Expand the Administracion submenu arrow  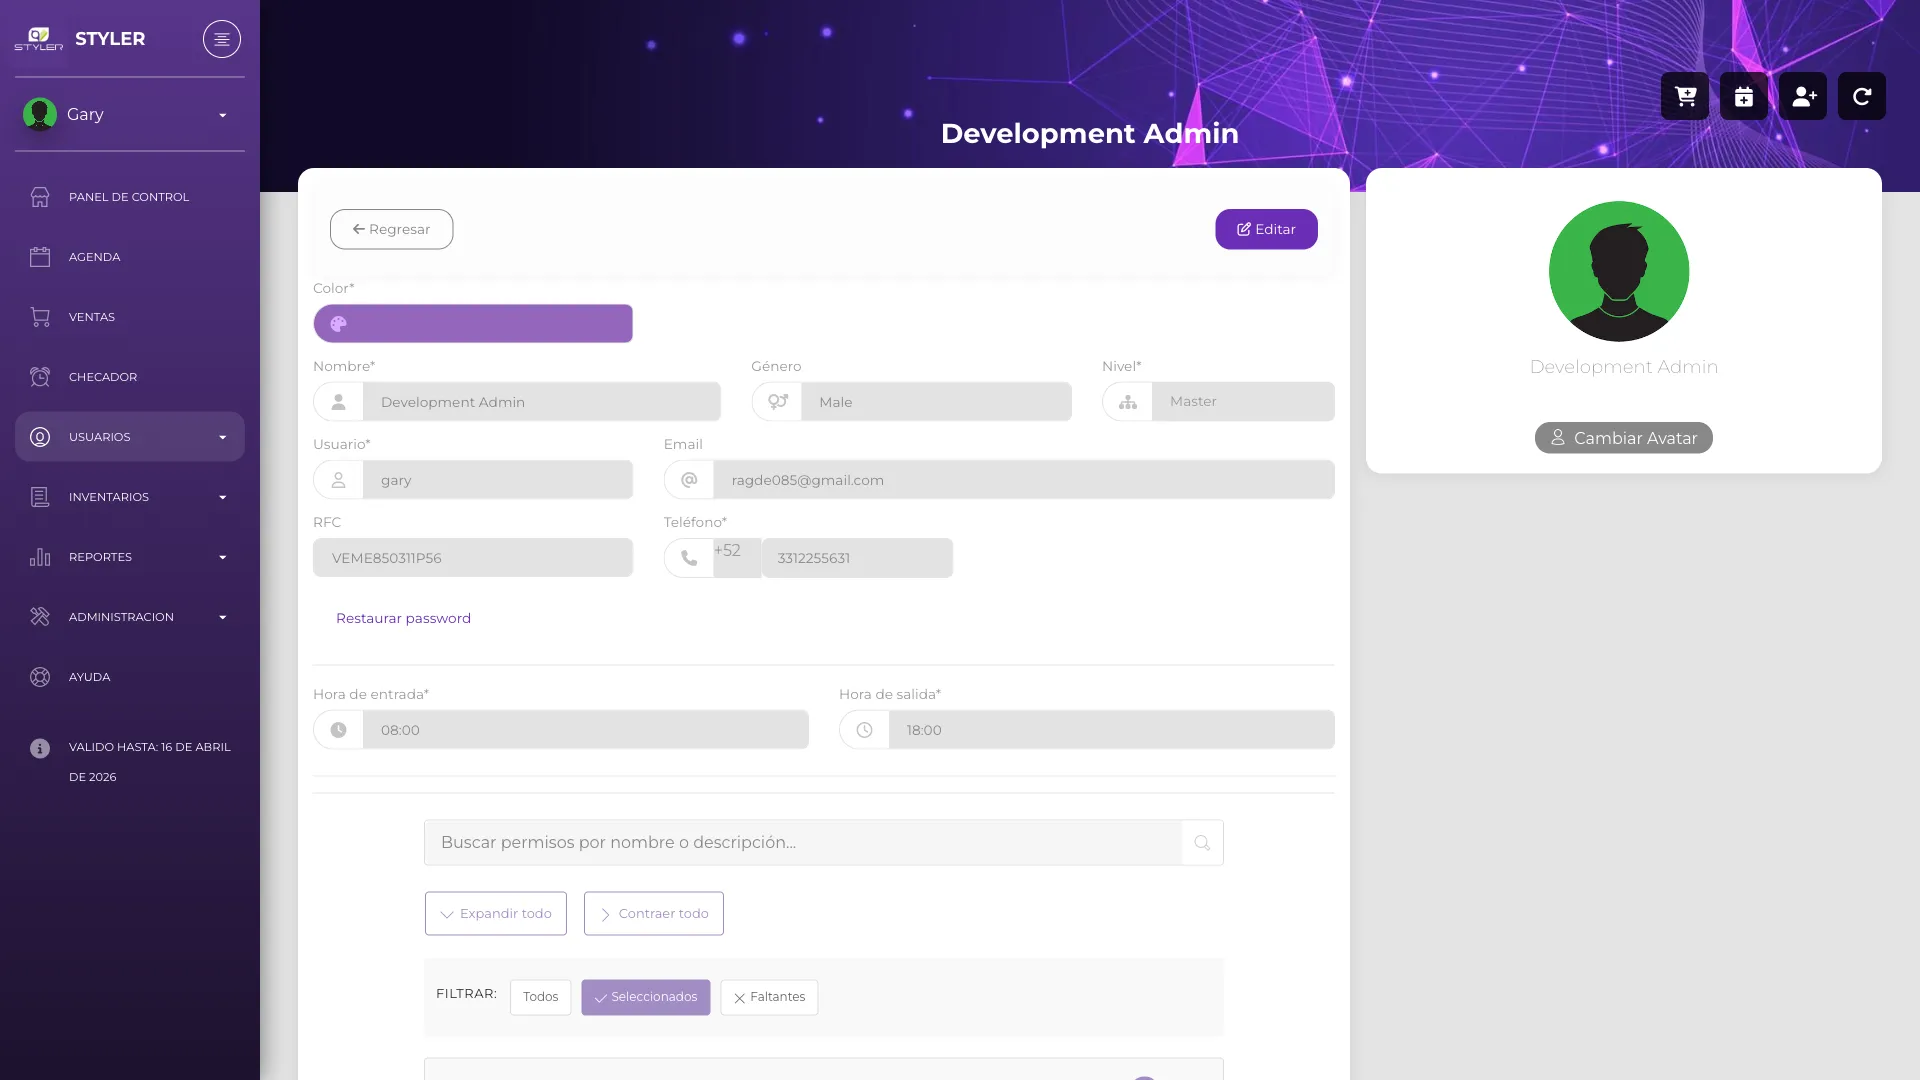(223, 617)
